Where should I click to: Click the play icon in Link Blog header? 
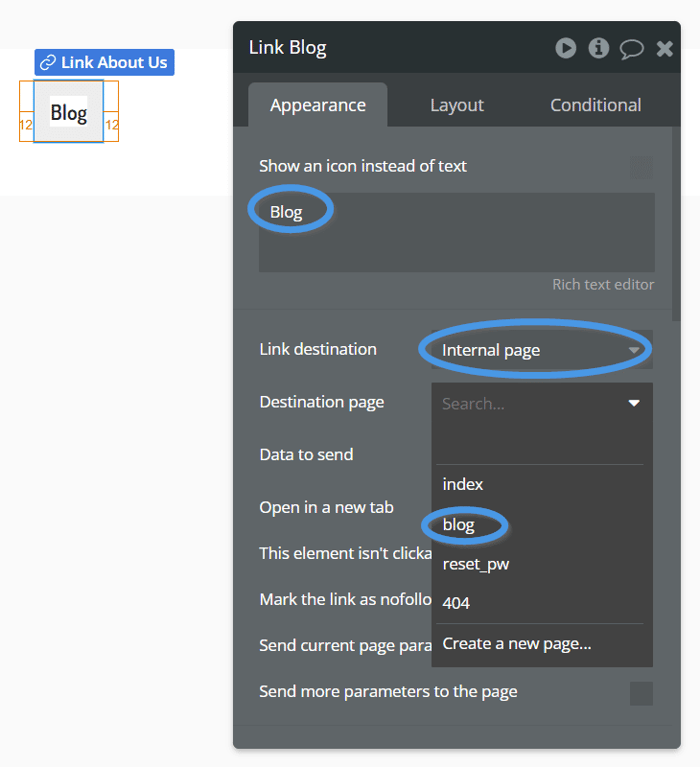tap(565, 48)
